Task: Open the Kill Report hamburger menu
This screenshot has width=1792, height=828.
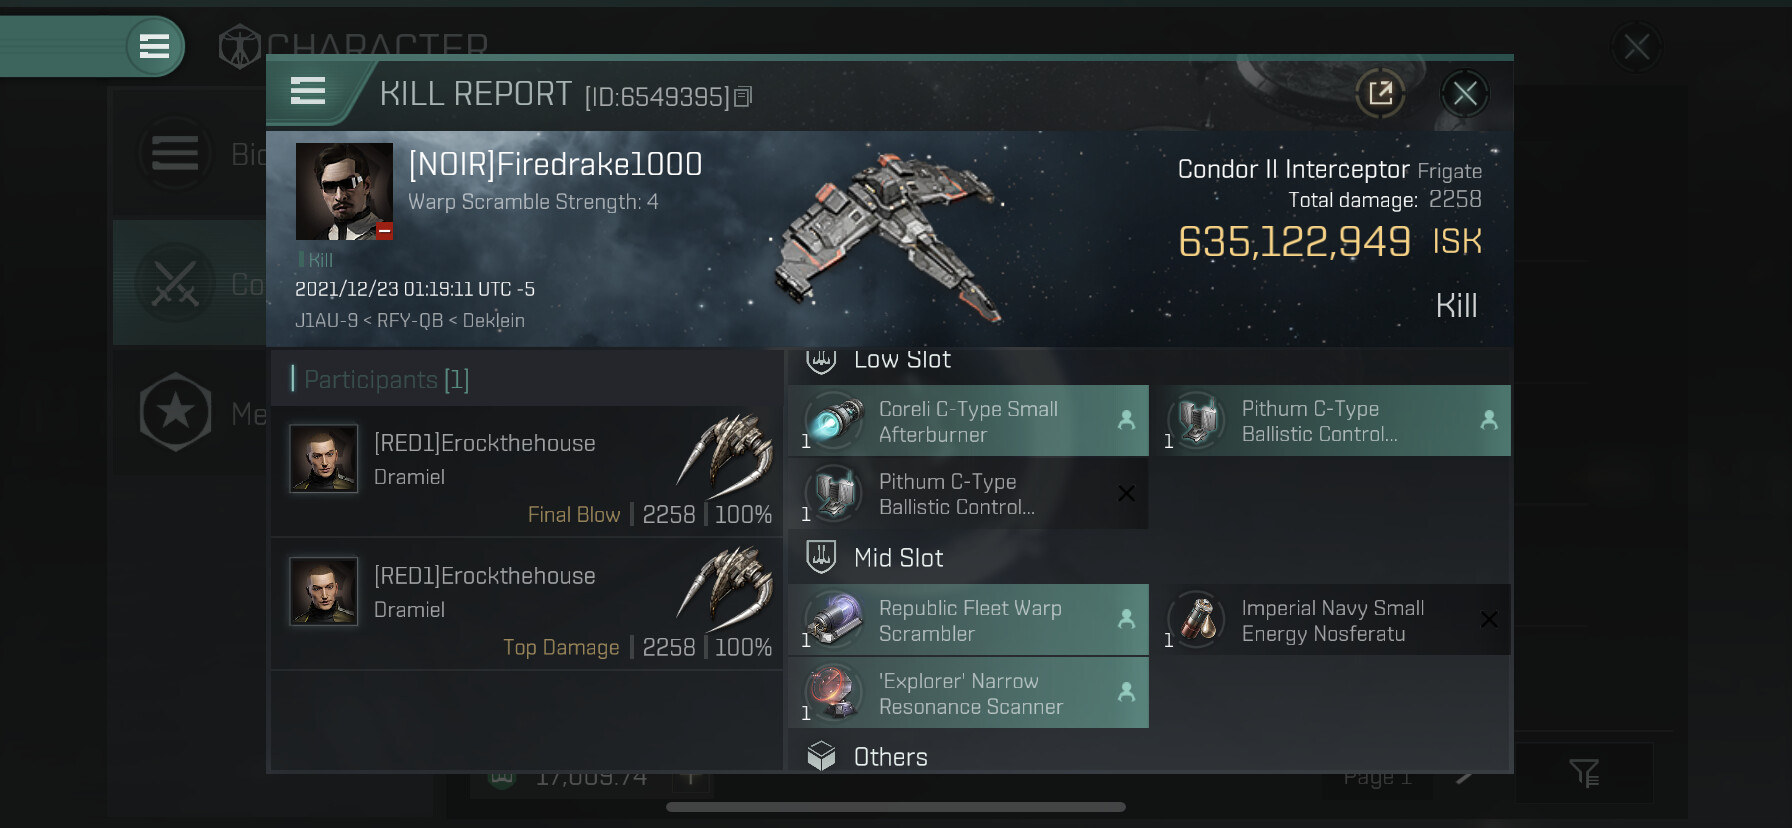Action: pos(308,91)
